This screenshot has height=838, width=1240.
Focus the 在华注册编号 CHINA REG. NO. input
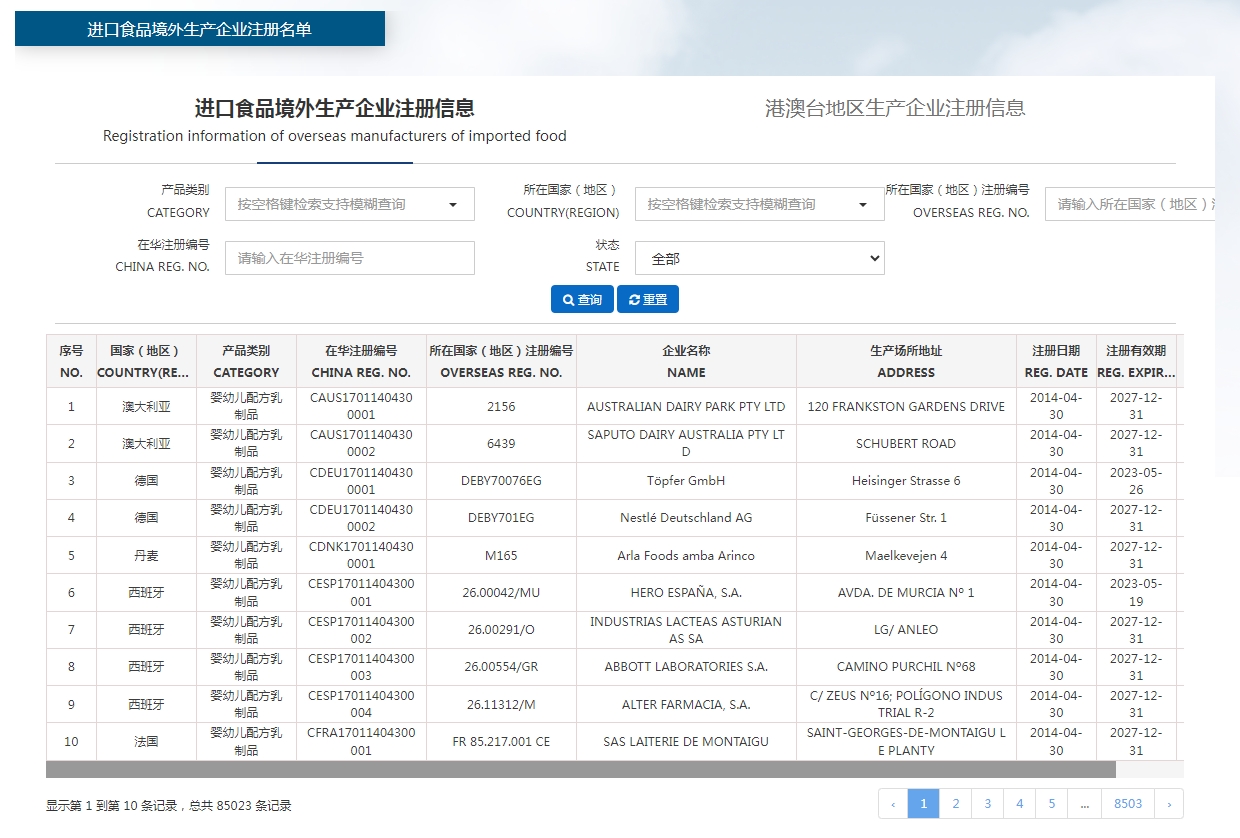click(350, 258)
